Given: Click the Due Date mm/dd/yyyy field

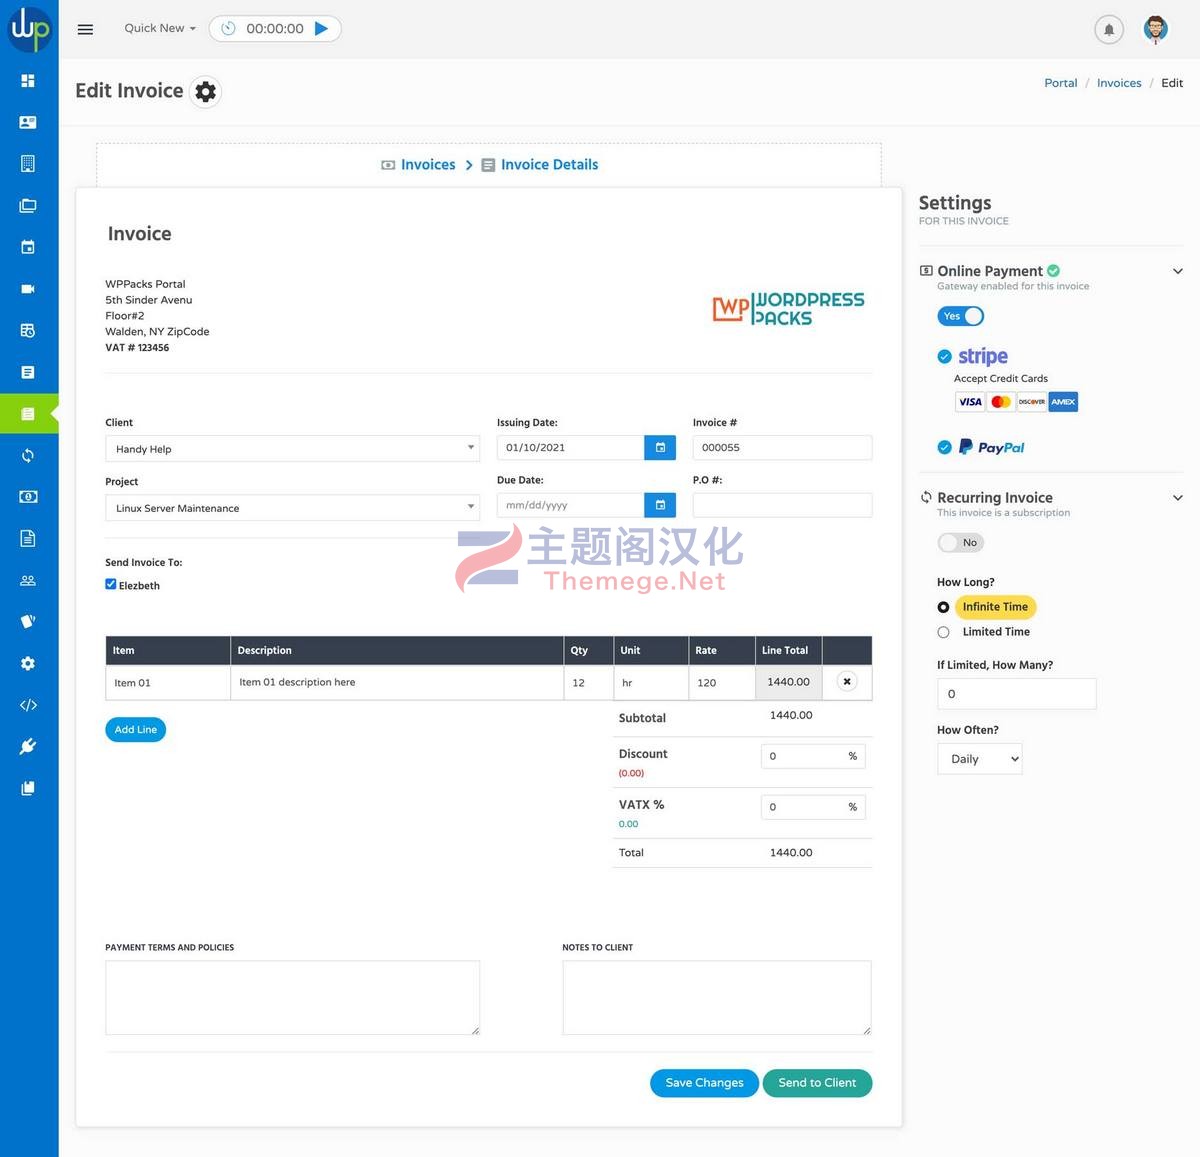Looking at the screenshot, I should [x=570, y=505].
